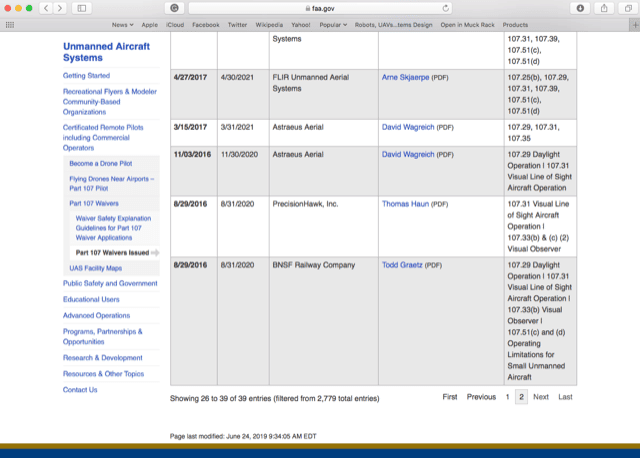Go to page 1 of table
Screen dimensions: 640x458
[x=507, y=397]
